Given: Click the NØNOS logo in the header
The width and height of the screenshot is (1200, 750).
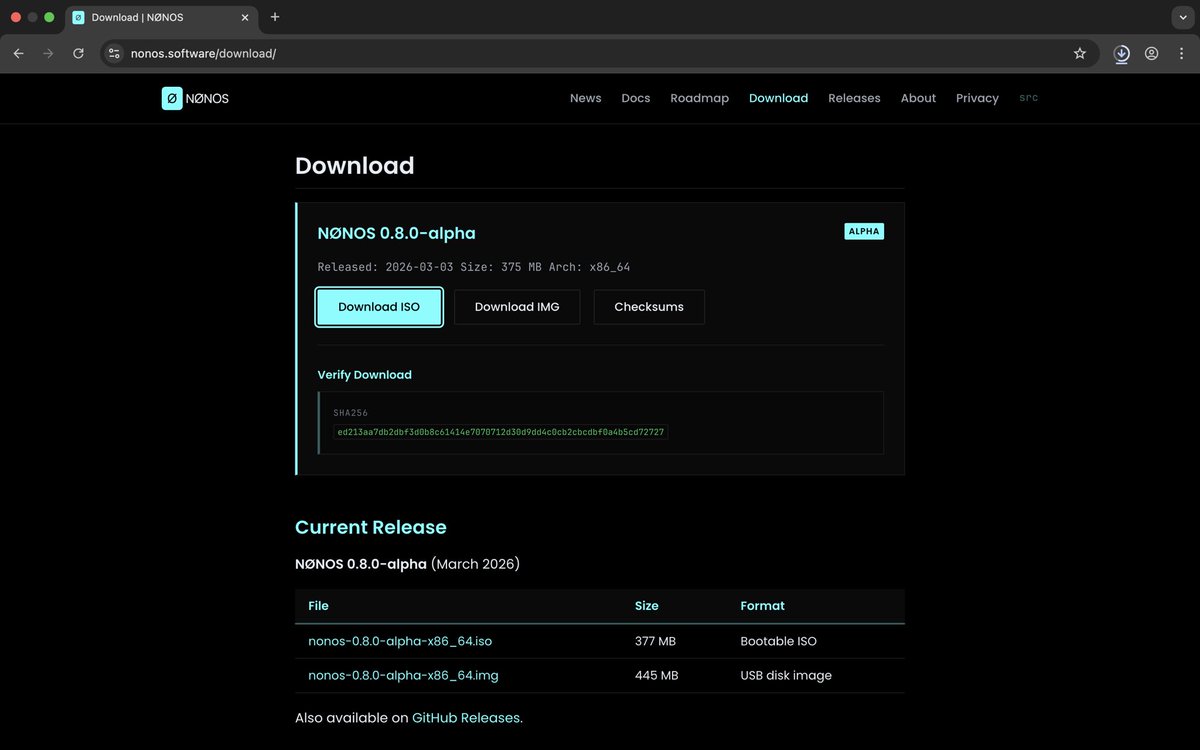Looking at the screenshot, I should 195,98.
